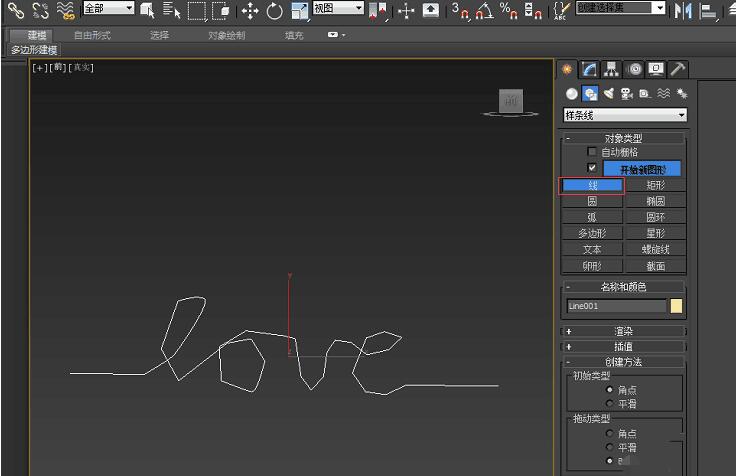Switch to Lights category icon

pos(608,93)
